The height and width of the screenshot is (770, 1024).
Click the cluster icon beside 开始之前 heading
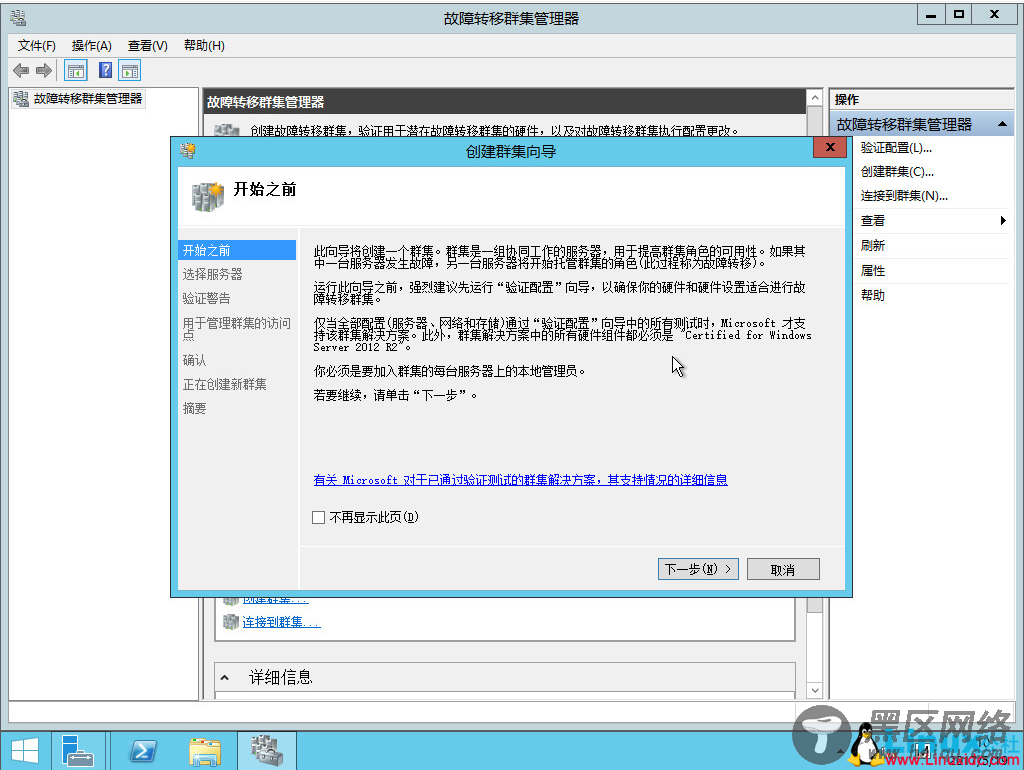[208, 197]
